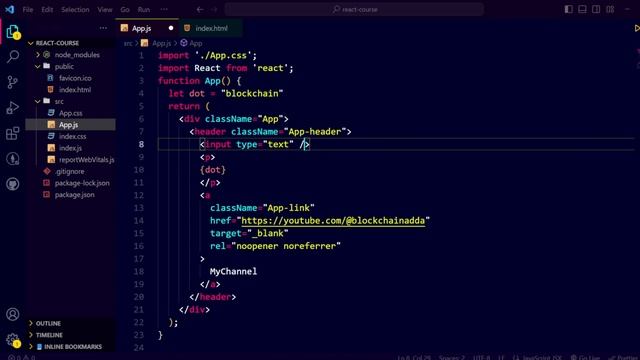The width and height of the screenshot is (640, 360).
Task: Open the Go menu
Action: coord(125,9)
